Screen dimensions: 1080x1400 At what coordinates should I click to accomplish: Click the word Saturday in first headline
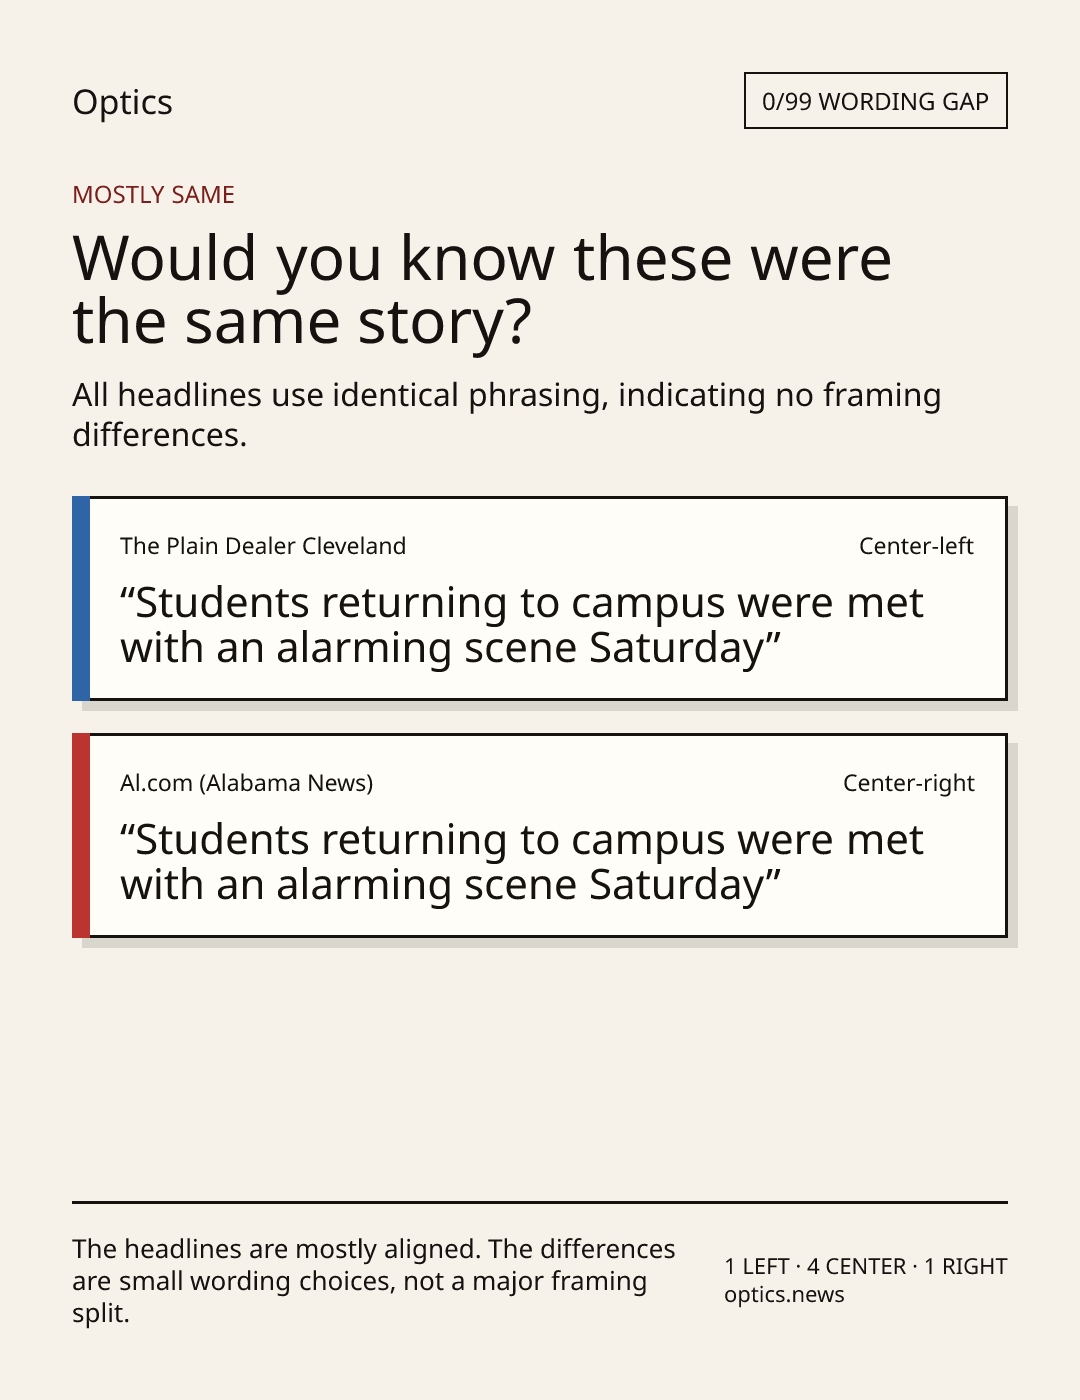(x=677, y=648)
